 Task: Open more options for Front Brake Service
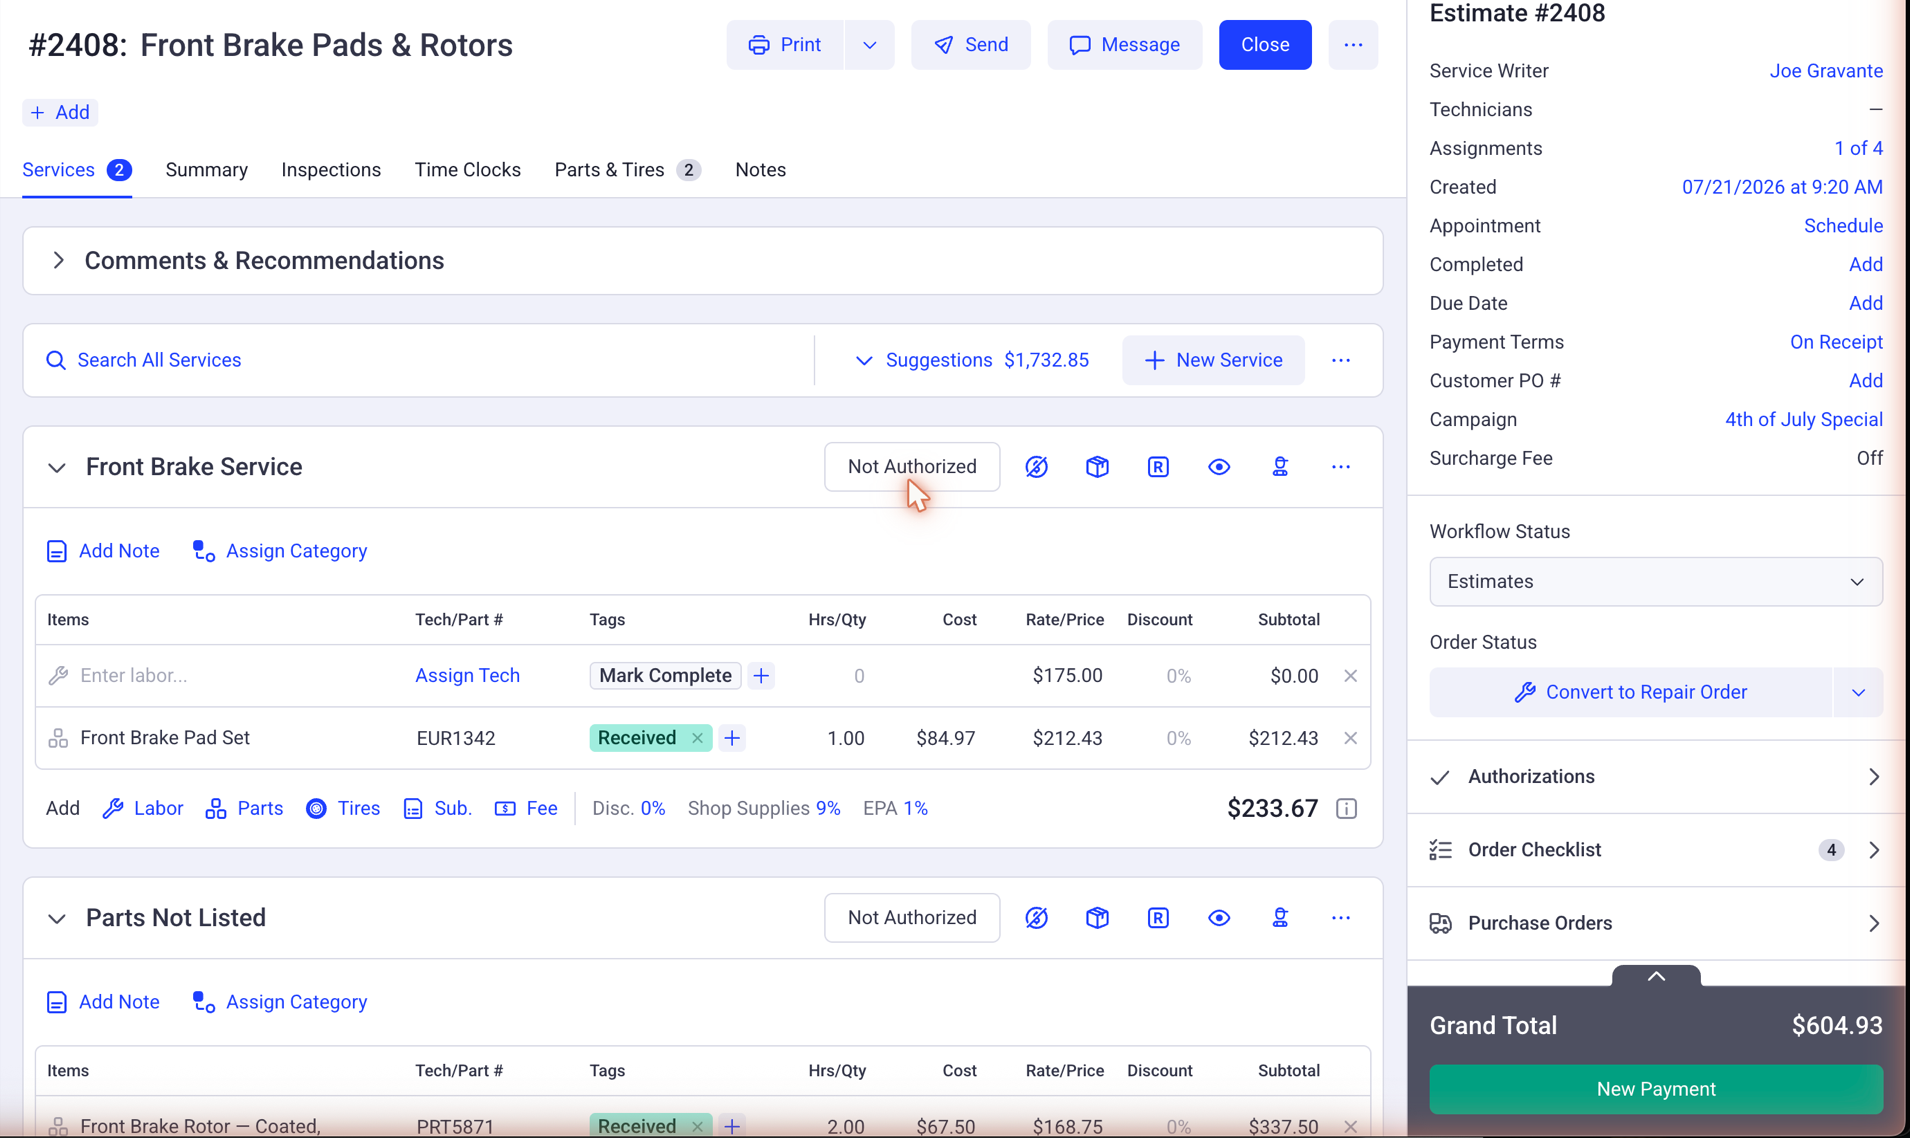[x=1341, y=467]
